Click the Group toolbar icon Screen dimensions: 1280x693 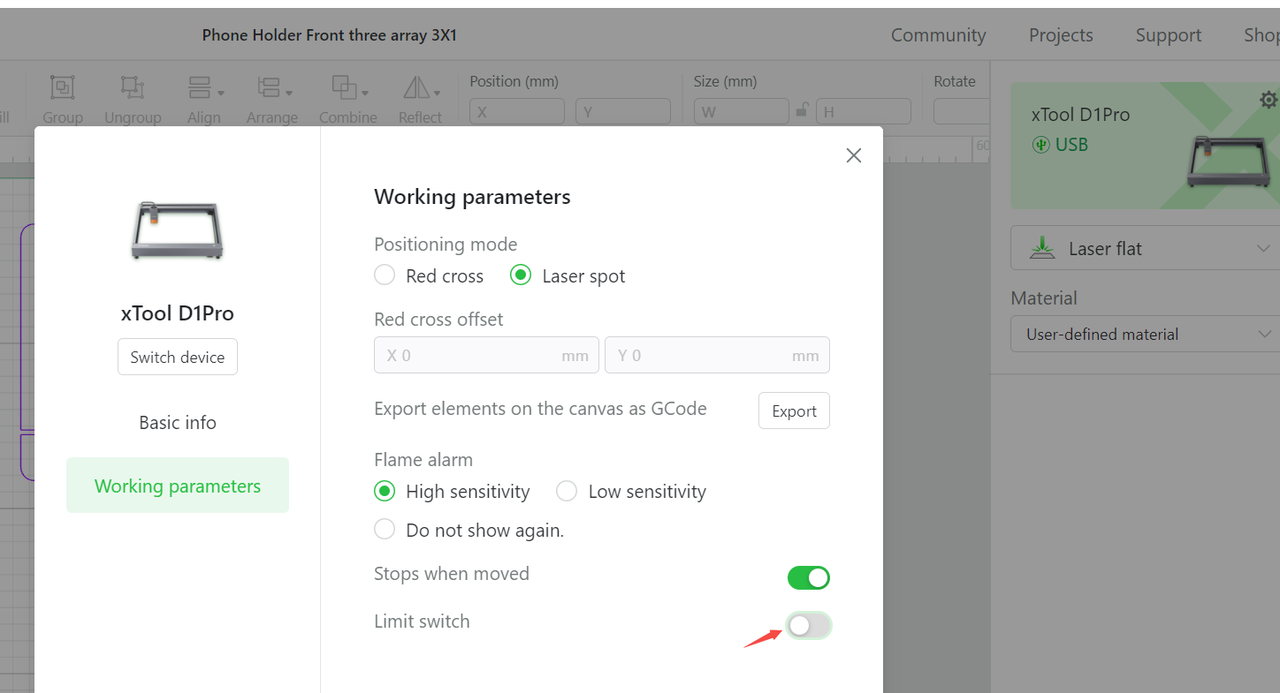pos(62,89)
